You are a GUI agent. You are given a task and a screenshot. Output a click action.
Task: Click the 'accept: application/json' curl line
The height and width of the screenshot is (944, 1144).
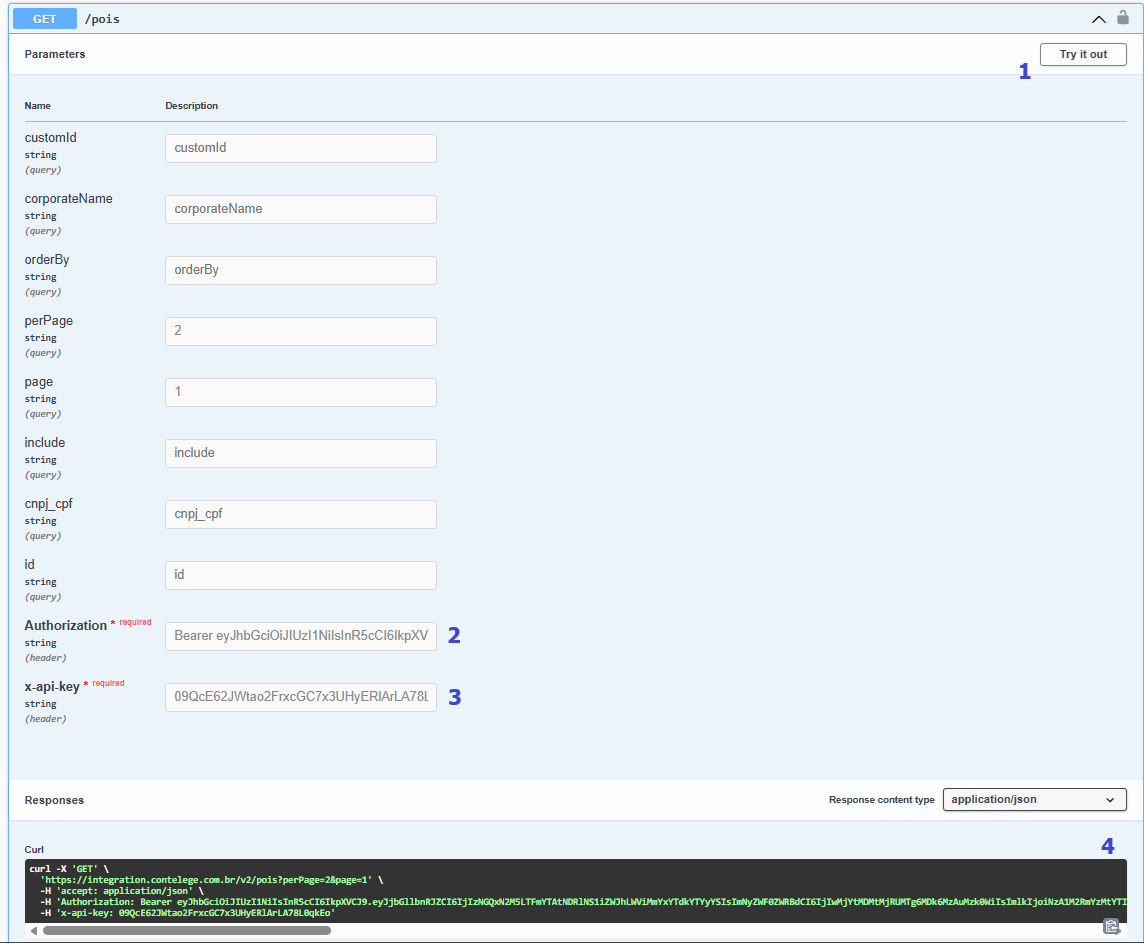(122, 891)
